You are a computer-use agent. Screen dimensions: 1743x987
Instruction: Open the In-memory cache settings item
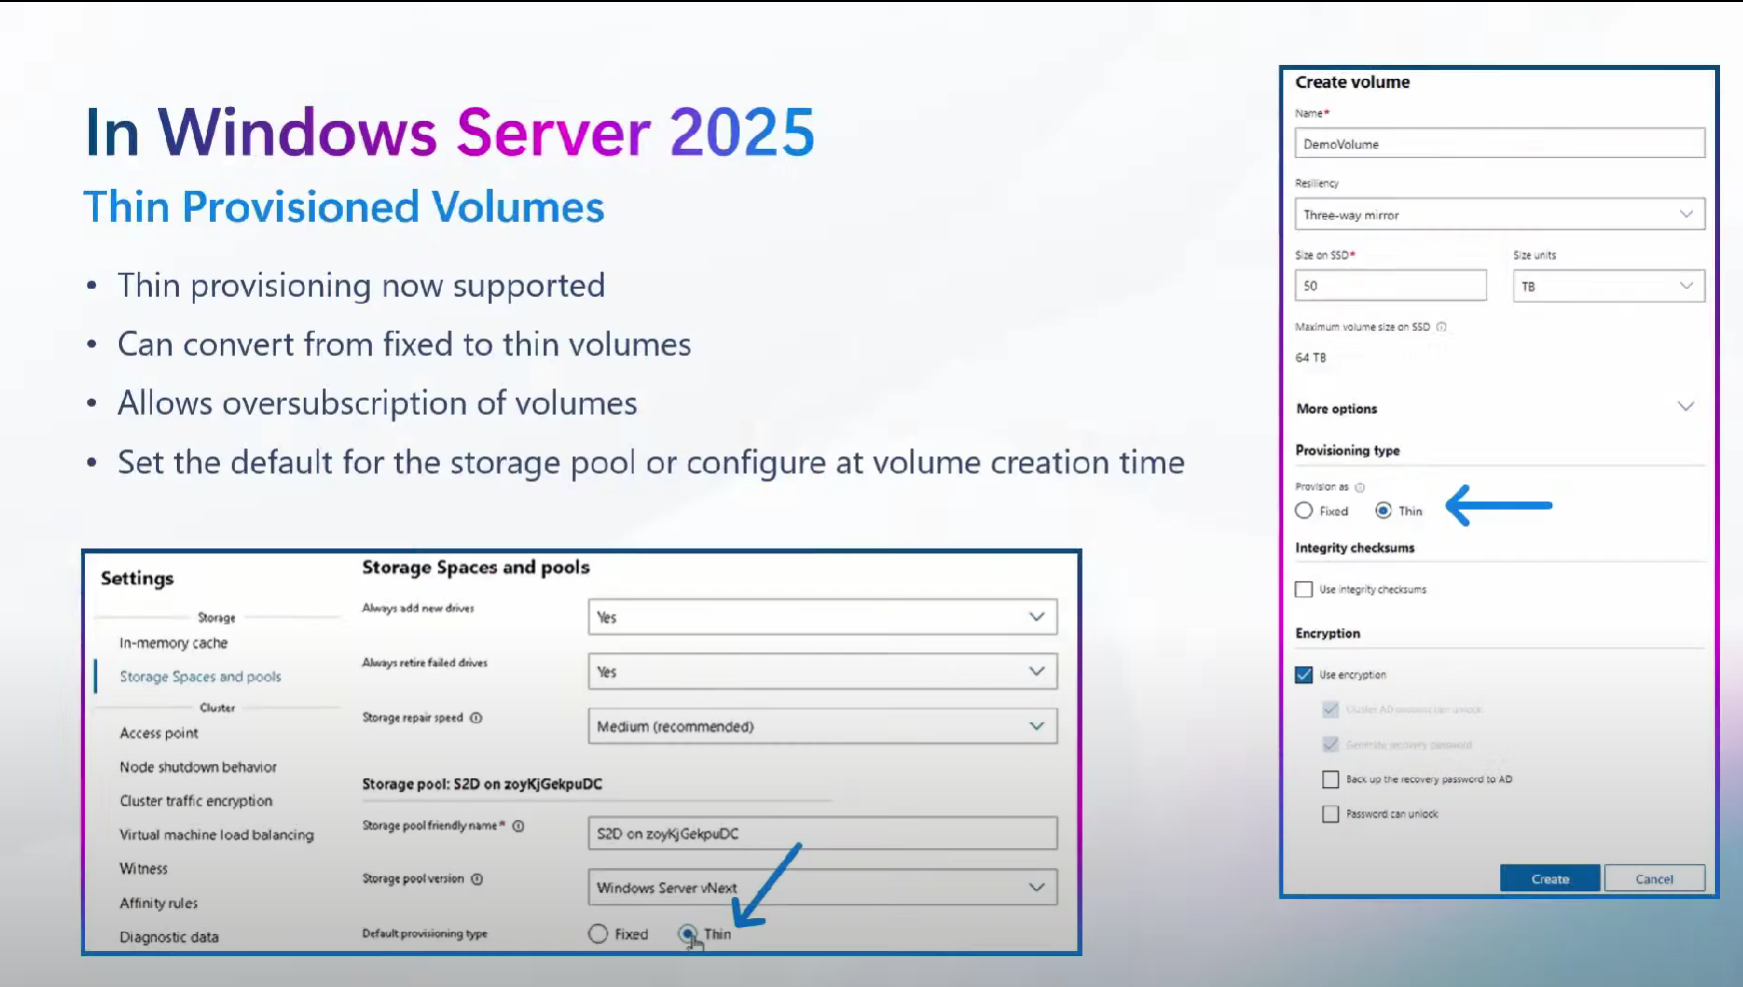click(174, 643)
